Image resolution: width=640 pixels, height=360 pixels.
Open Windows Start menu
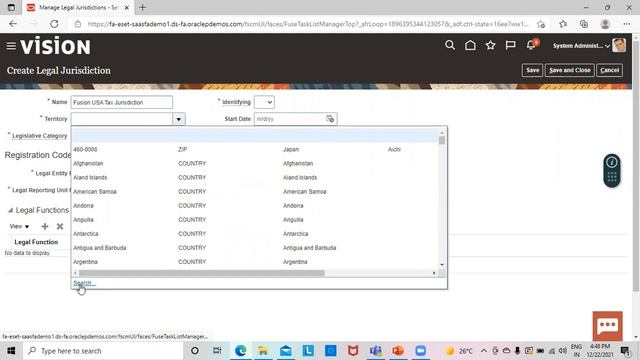11,351
